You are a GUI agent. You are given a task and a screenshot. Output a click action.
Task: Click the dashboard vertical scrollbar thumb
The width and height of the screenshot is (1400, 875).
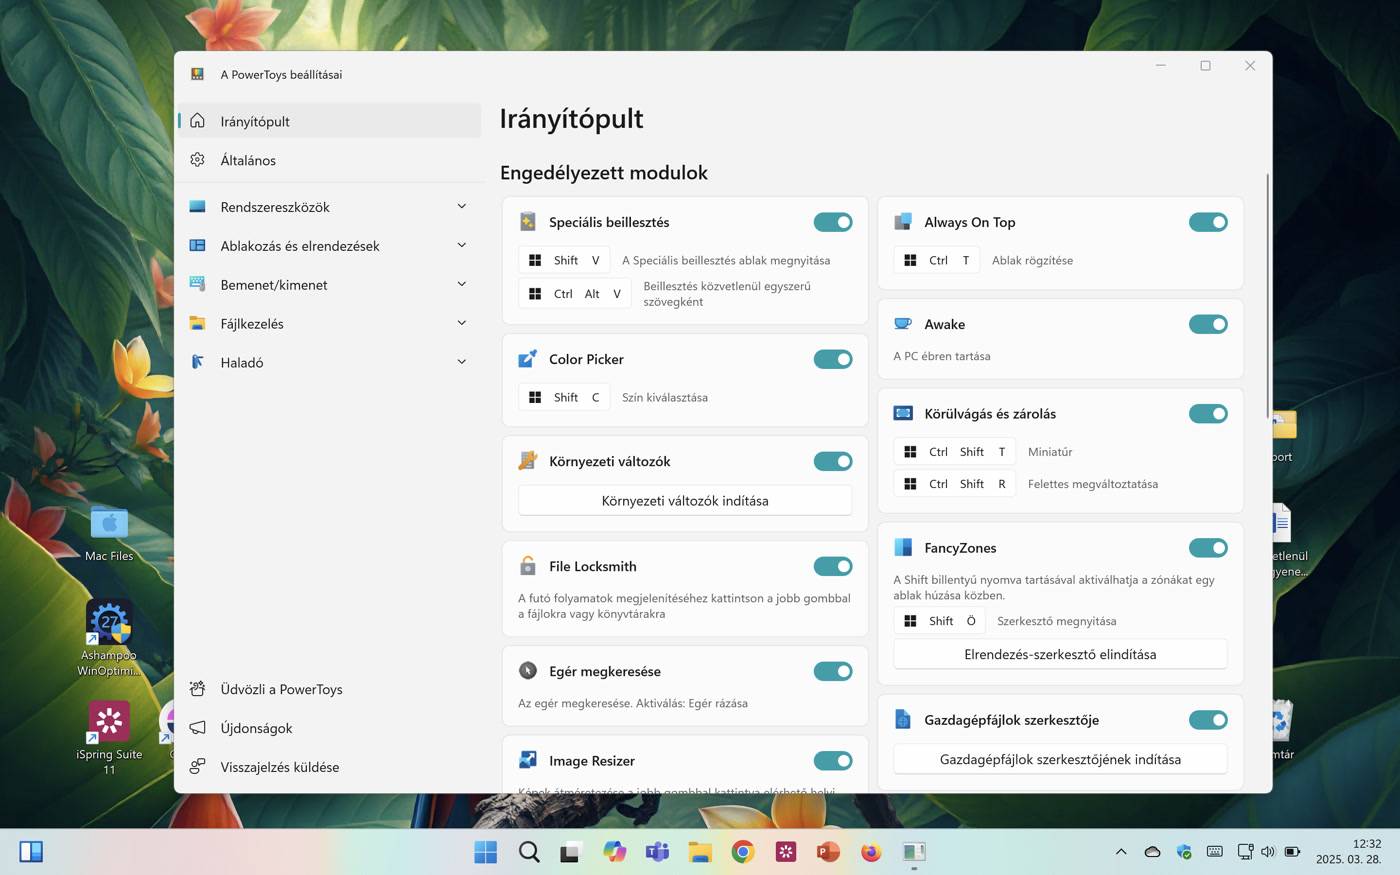(1267, 295)
